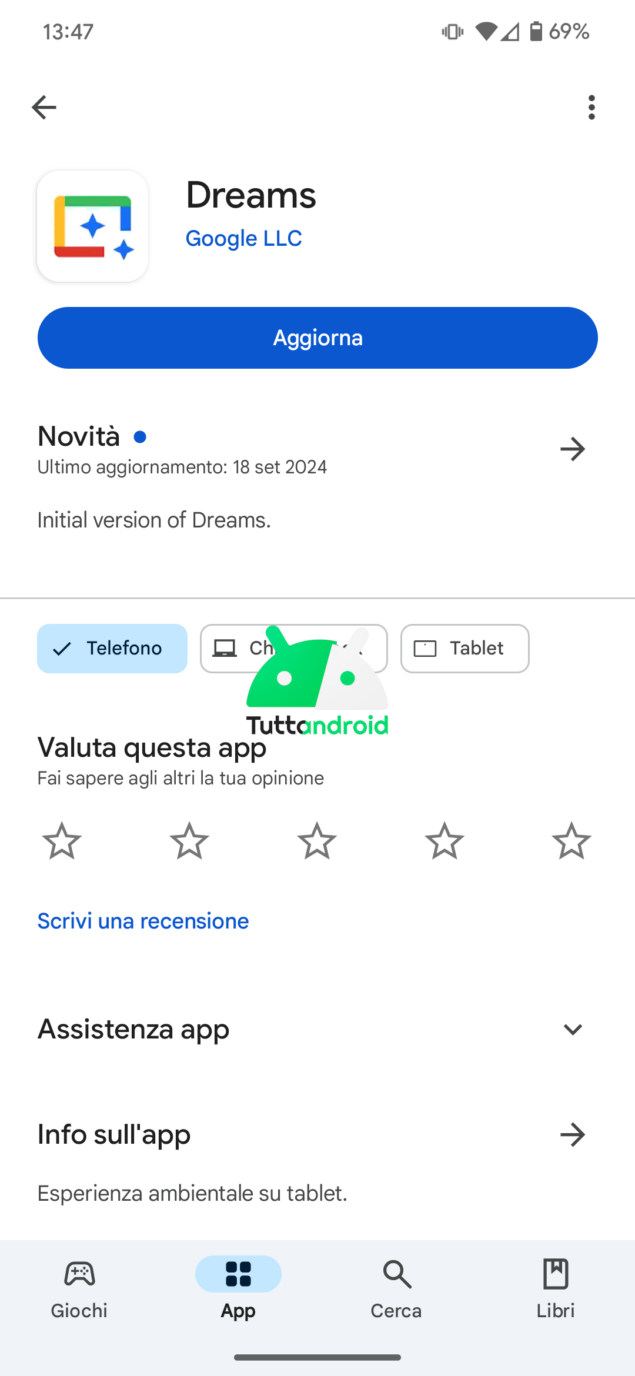Tap the App tab in bottom navigation
Screen dimensions: 635x1376
point(238,1288)
